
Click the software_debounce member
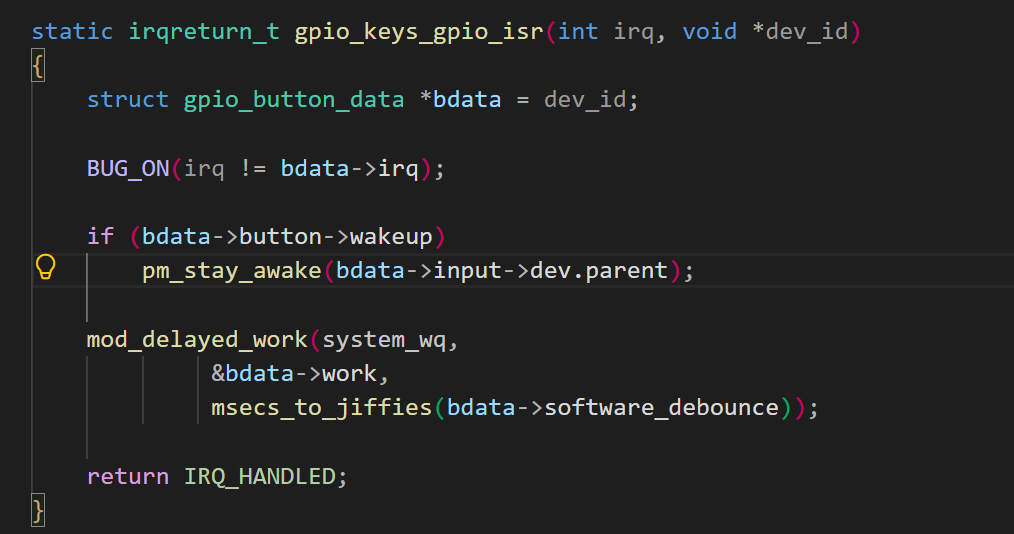(662, 407)
